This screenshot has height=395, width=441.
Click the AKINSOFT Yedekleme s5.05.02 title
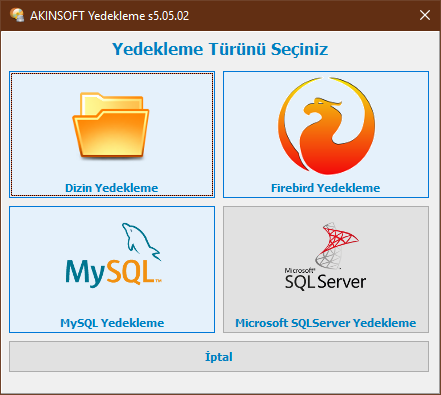tap(109, 15)
